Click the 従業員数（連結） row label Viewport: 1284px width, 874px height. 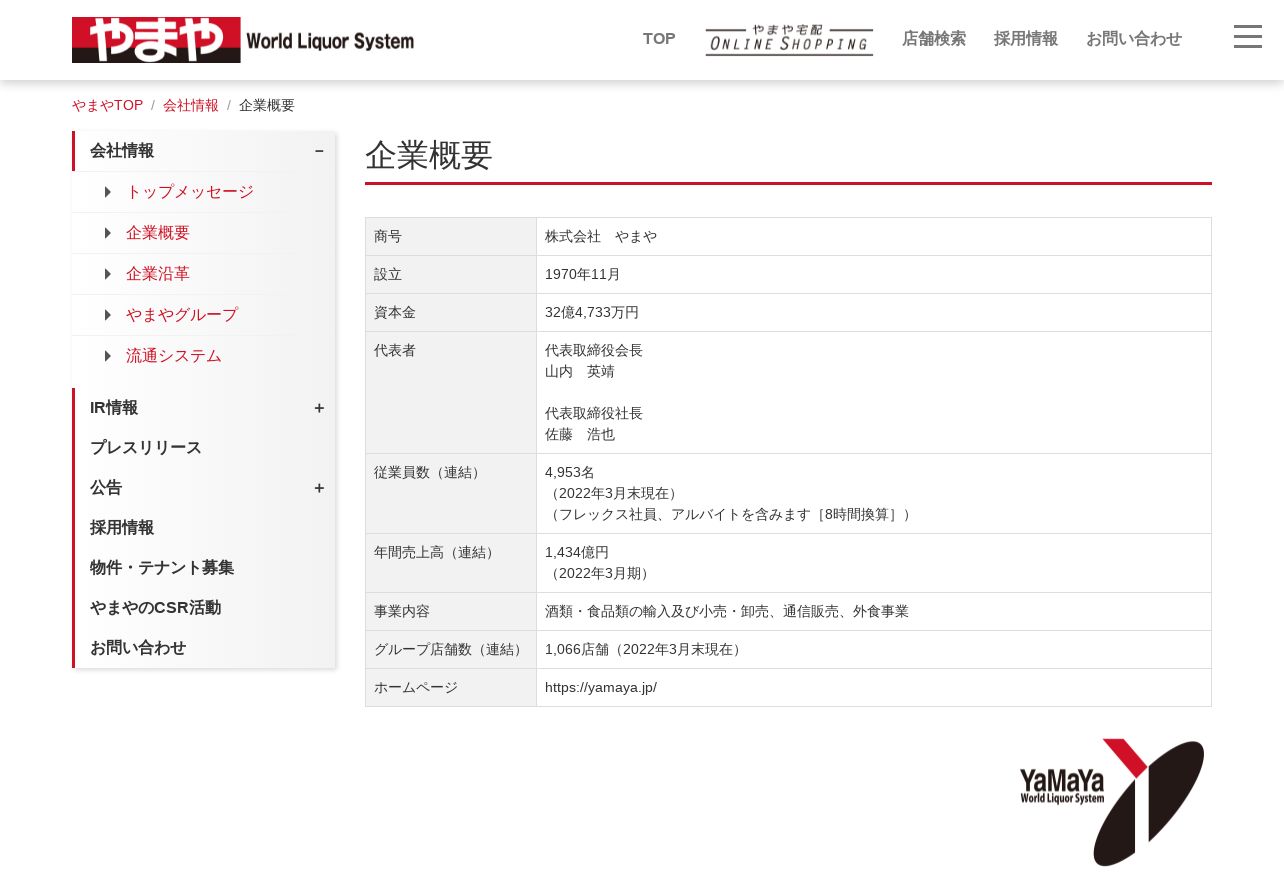(x=430, y=473)
